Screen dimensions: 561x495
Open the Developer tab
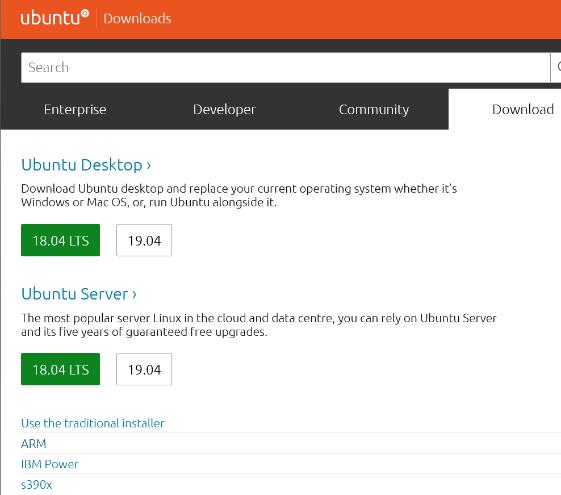coord(224,109)
